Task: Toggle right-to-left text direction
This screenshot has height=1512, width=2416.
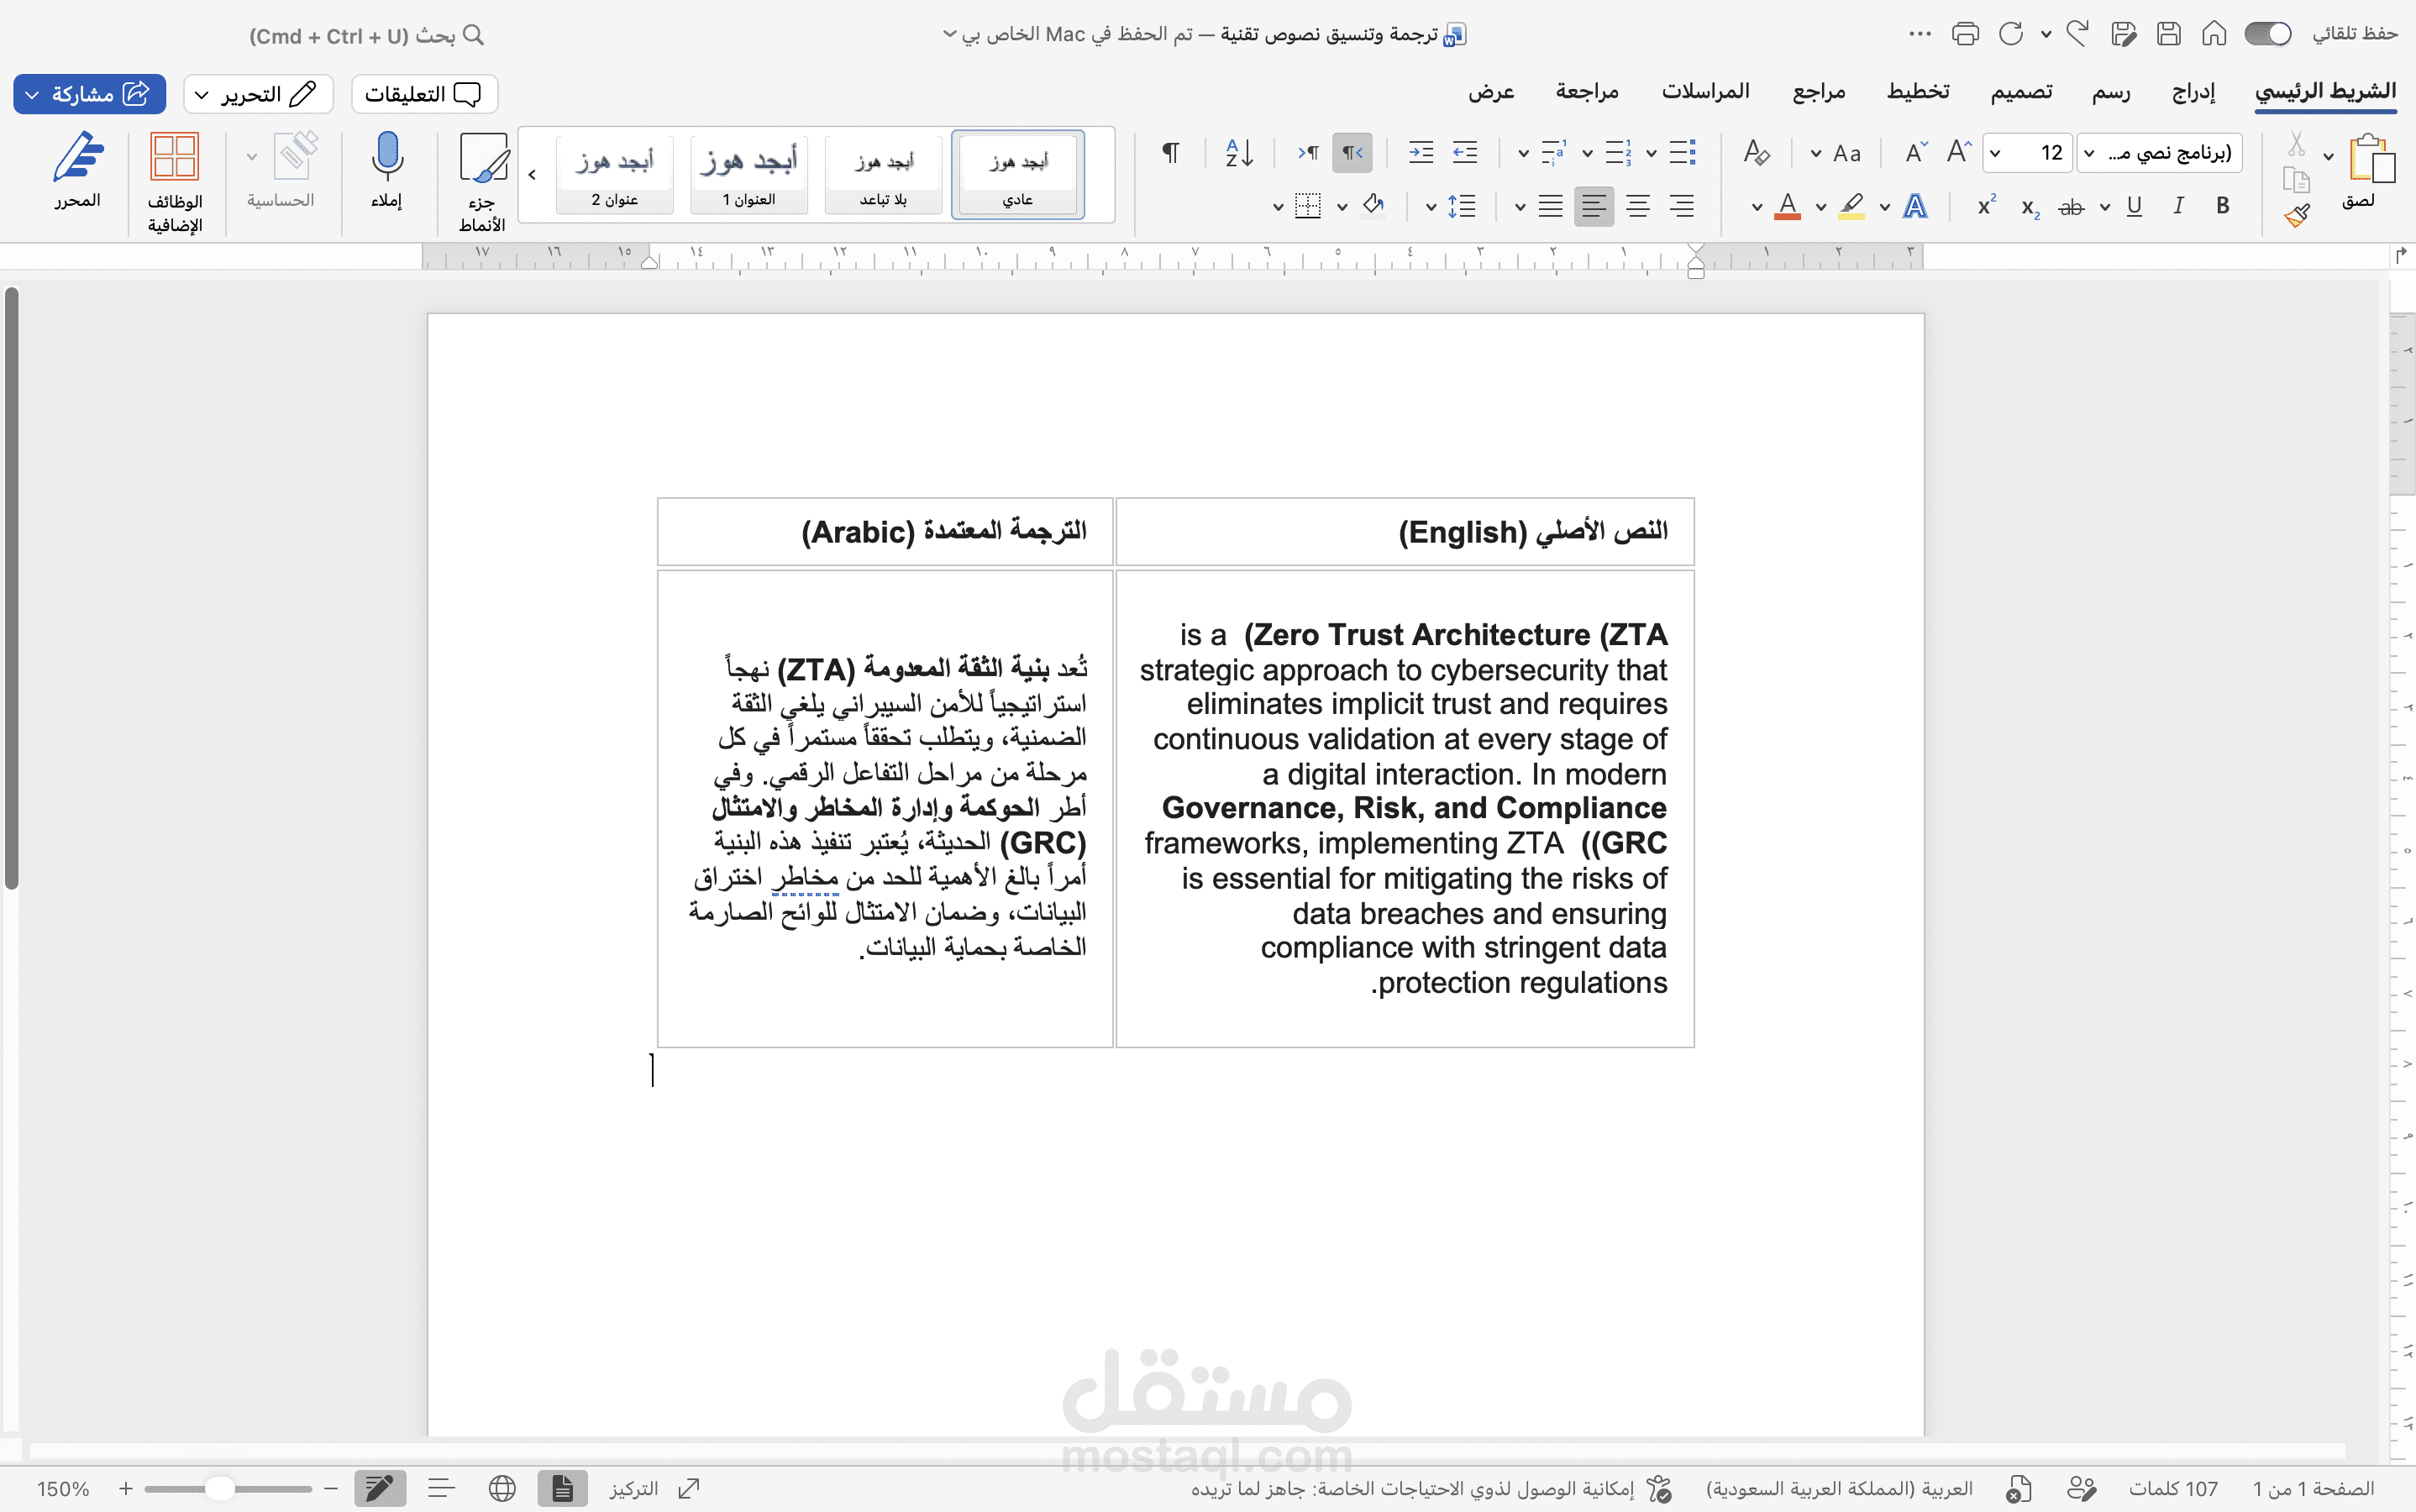Action: pos(1352,152)
